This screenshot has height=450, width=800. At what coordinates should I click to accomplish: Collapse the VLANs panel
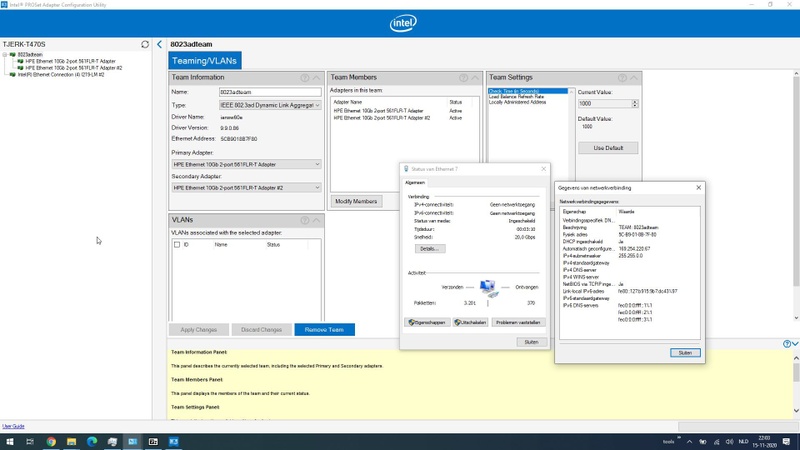click(x=316, y=220)
